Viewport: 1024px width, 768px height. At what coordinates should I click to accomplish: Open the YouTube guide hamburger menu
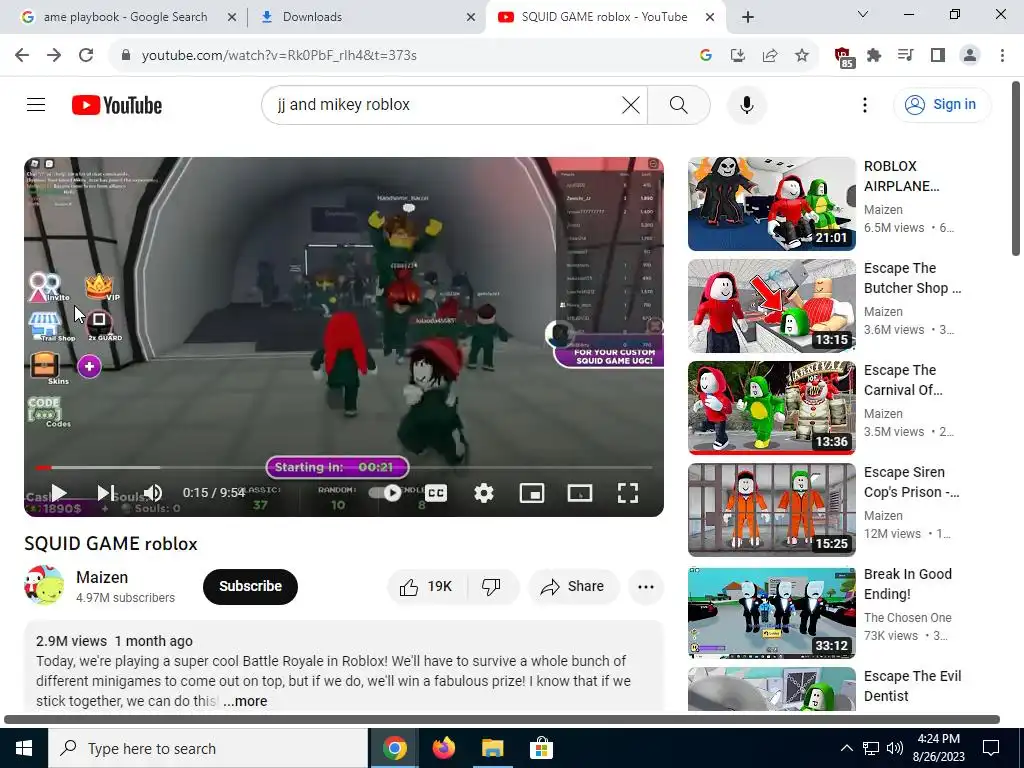(x=36, y=104)
